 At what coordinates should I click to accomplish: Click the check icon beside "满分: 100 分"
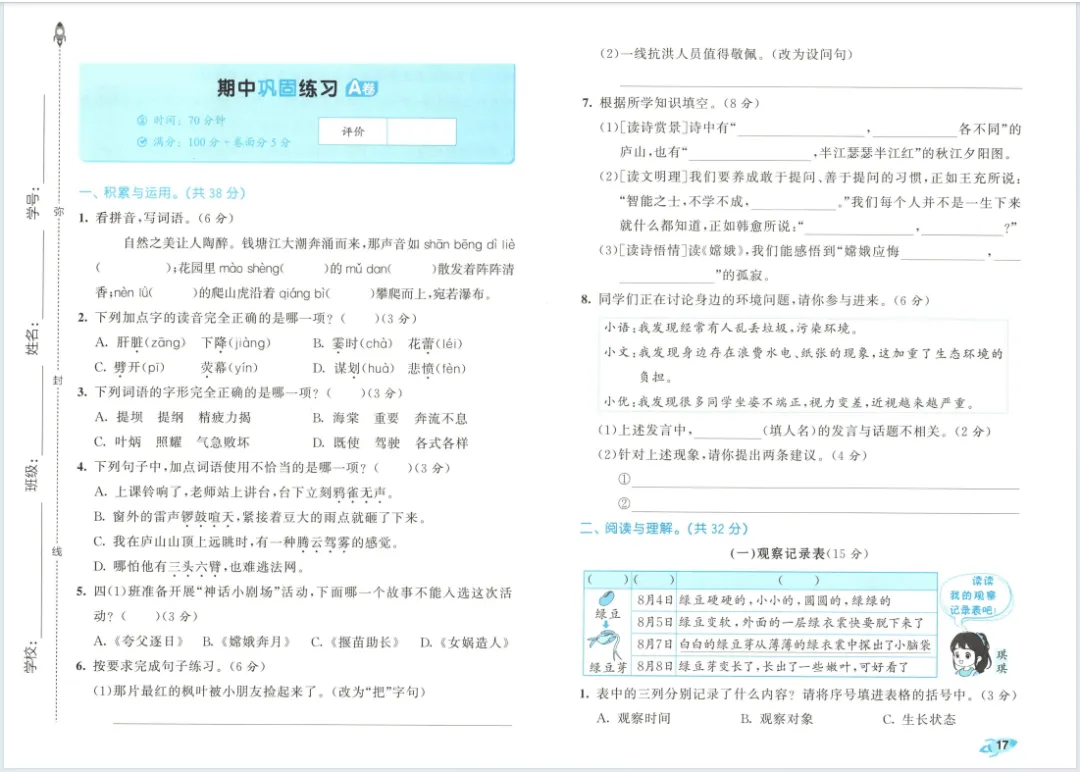tap(142, 142)
